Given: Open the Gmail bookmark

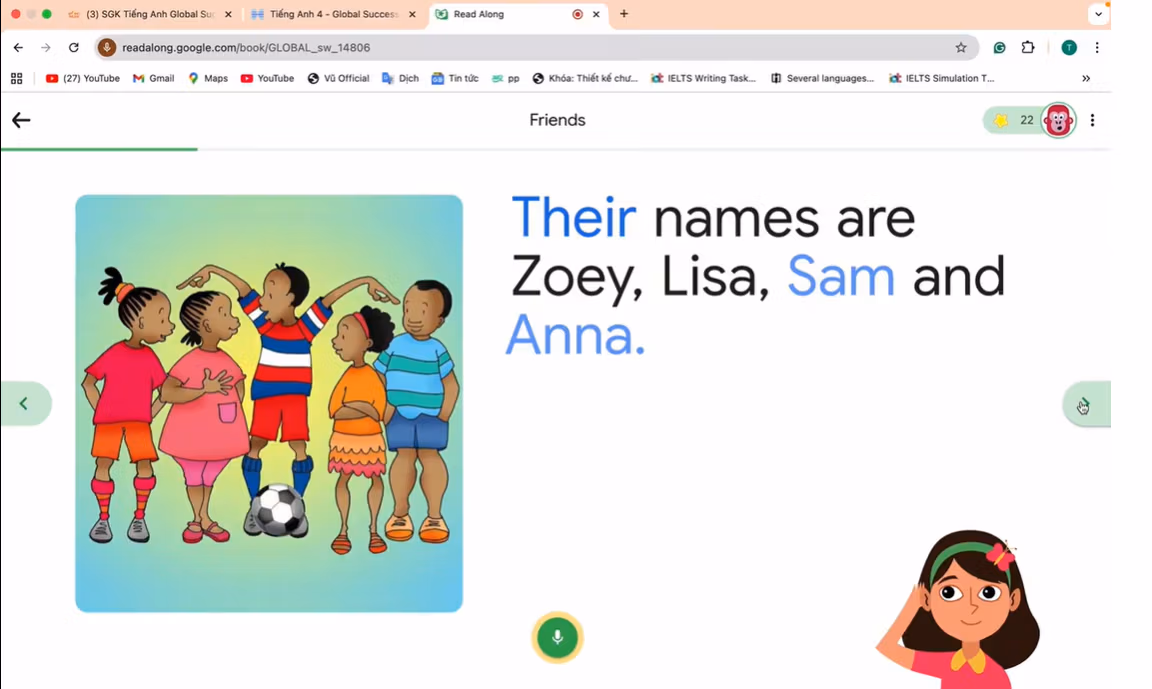Looking at the screenshot, I should click(x=154, y=78).
